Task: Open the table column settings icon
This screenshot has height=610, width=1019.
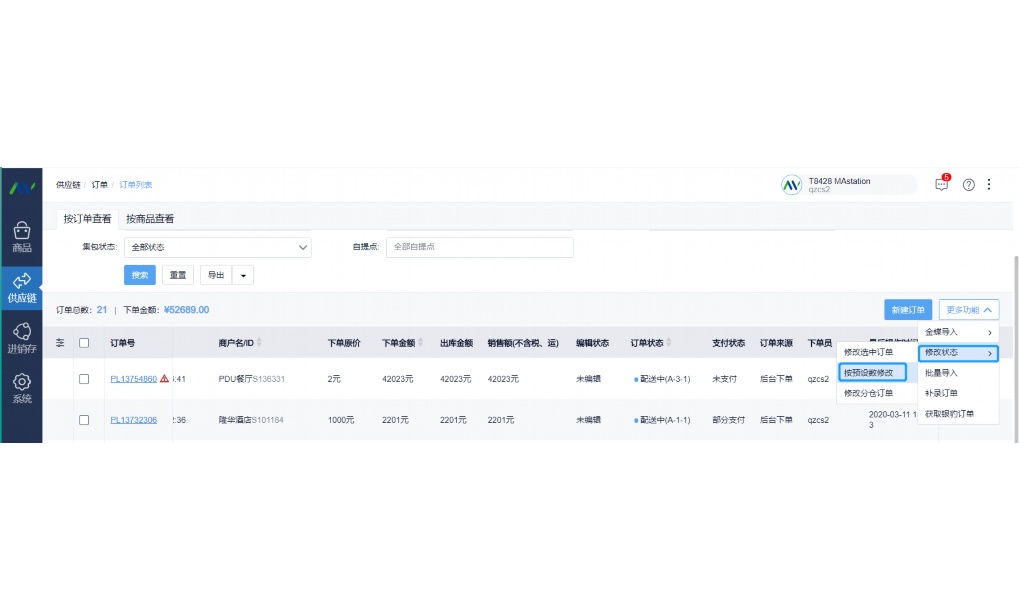Action: point(60,343)
